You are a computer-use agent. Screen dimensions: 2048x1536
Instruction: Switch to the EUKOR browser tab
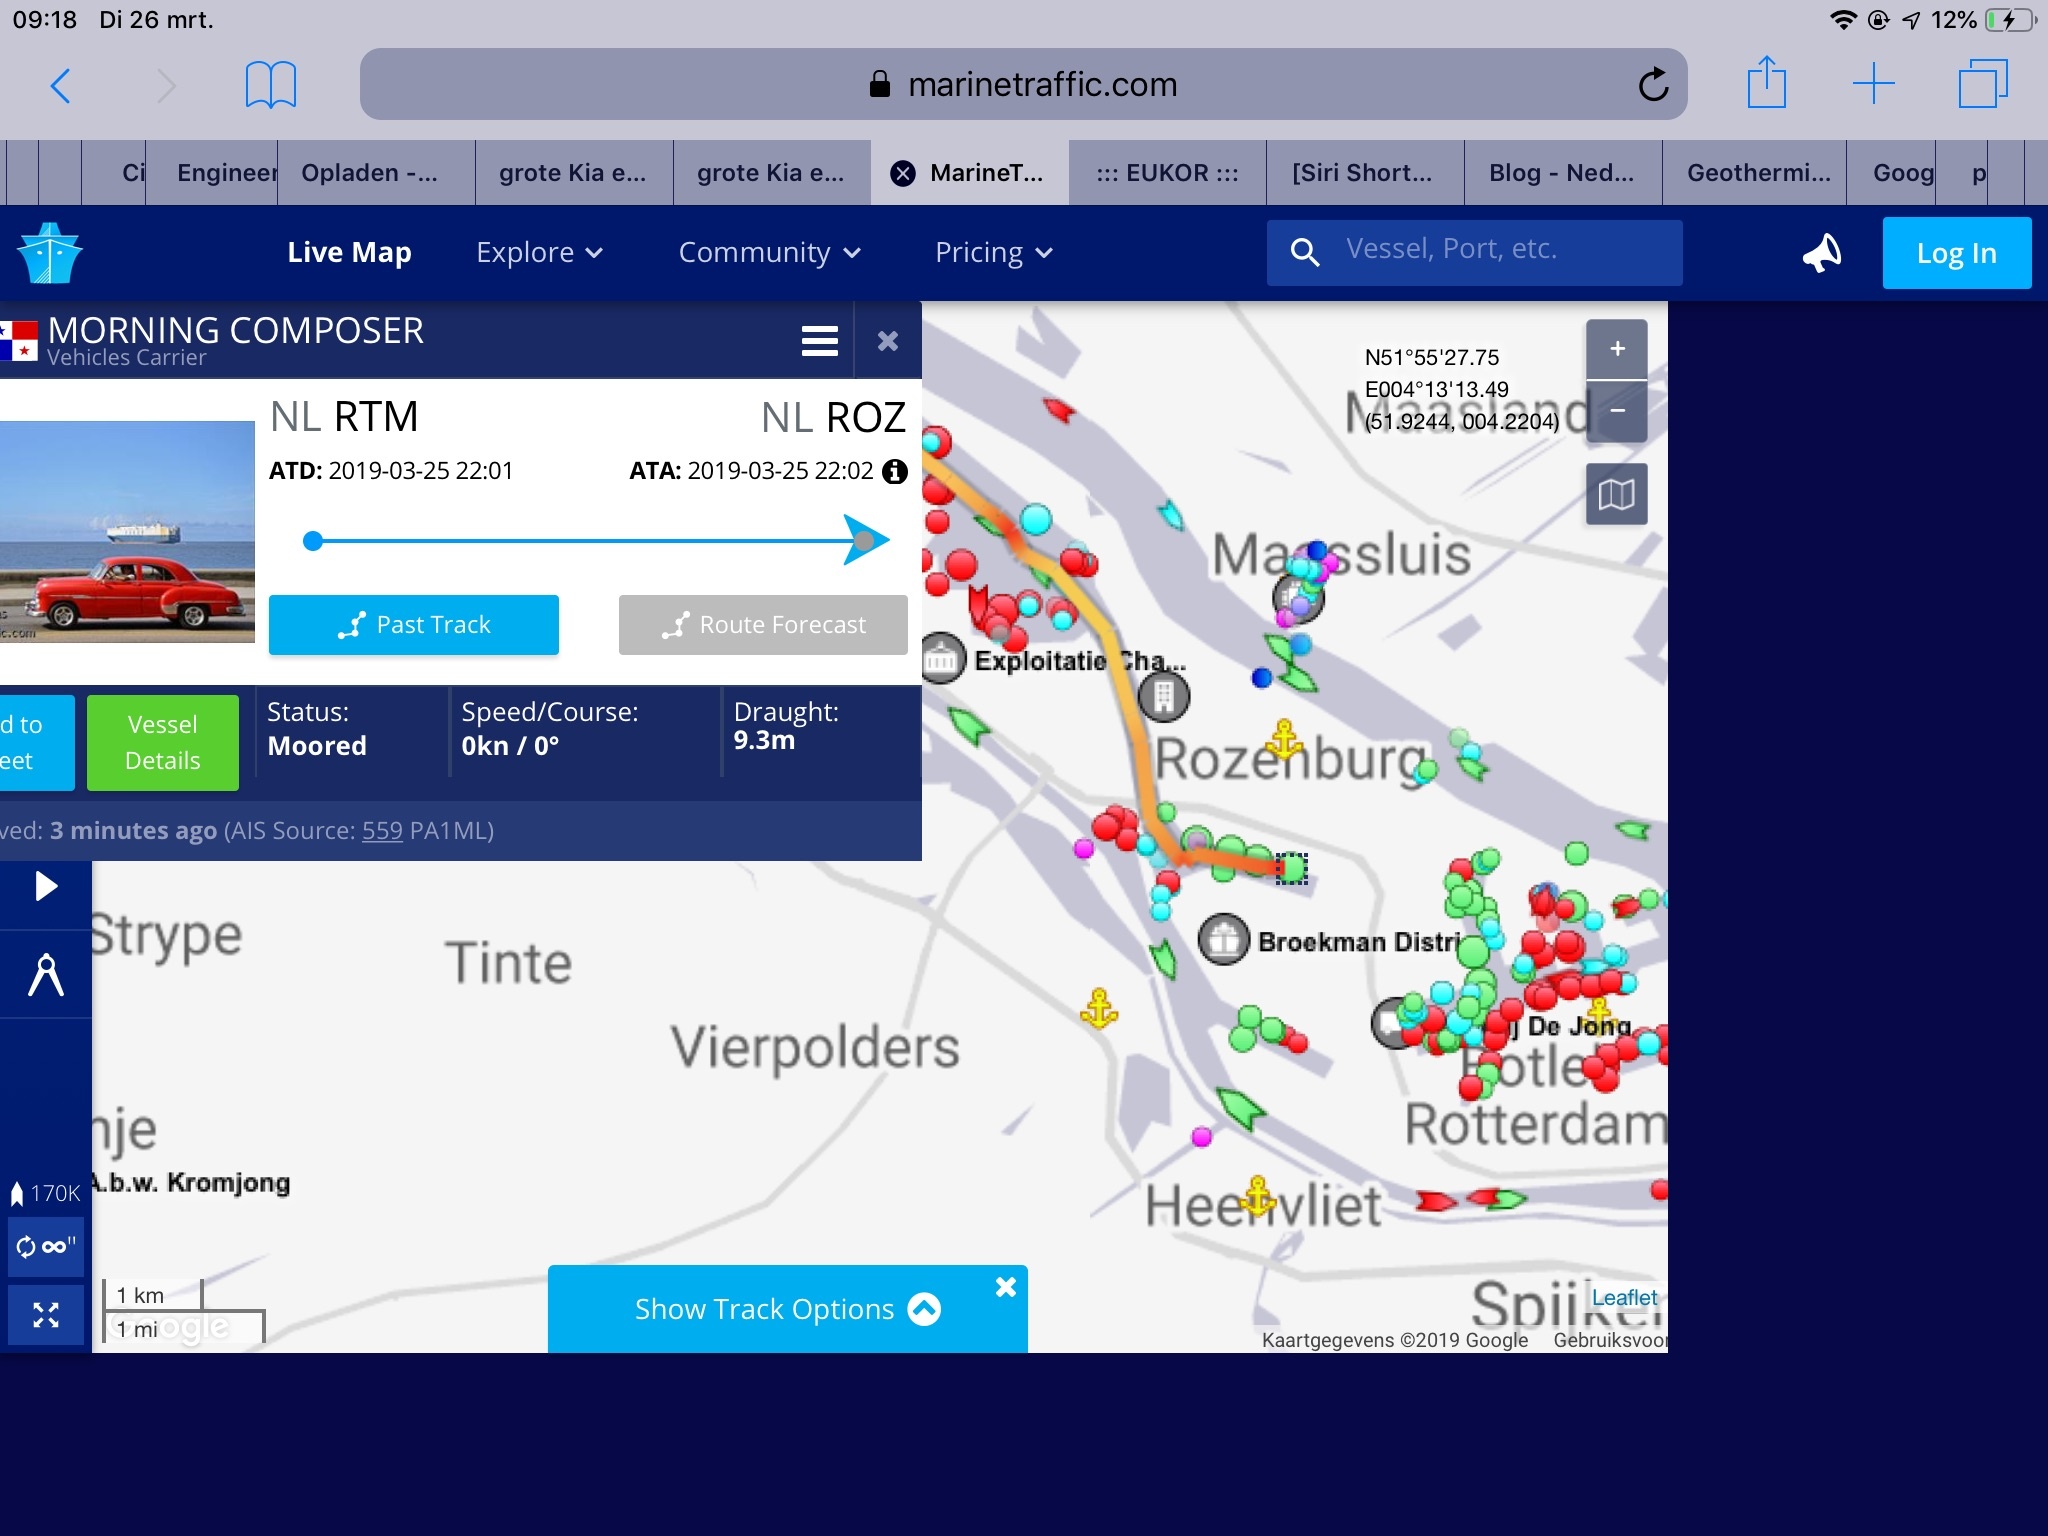tap(1166, 173)
